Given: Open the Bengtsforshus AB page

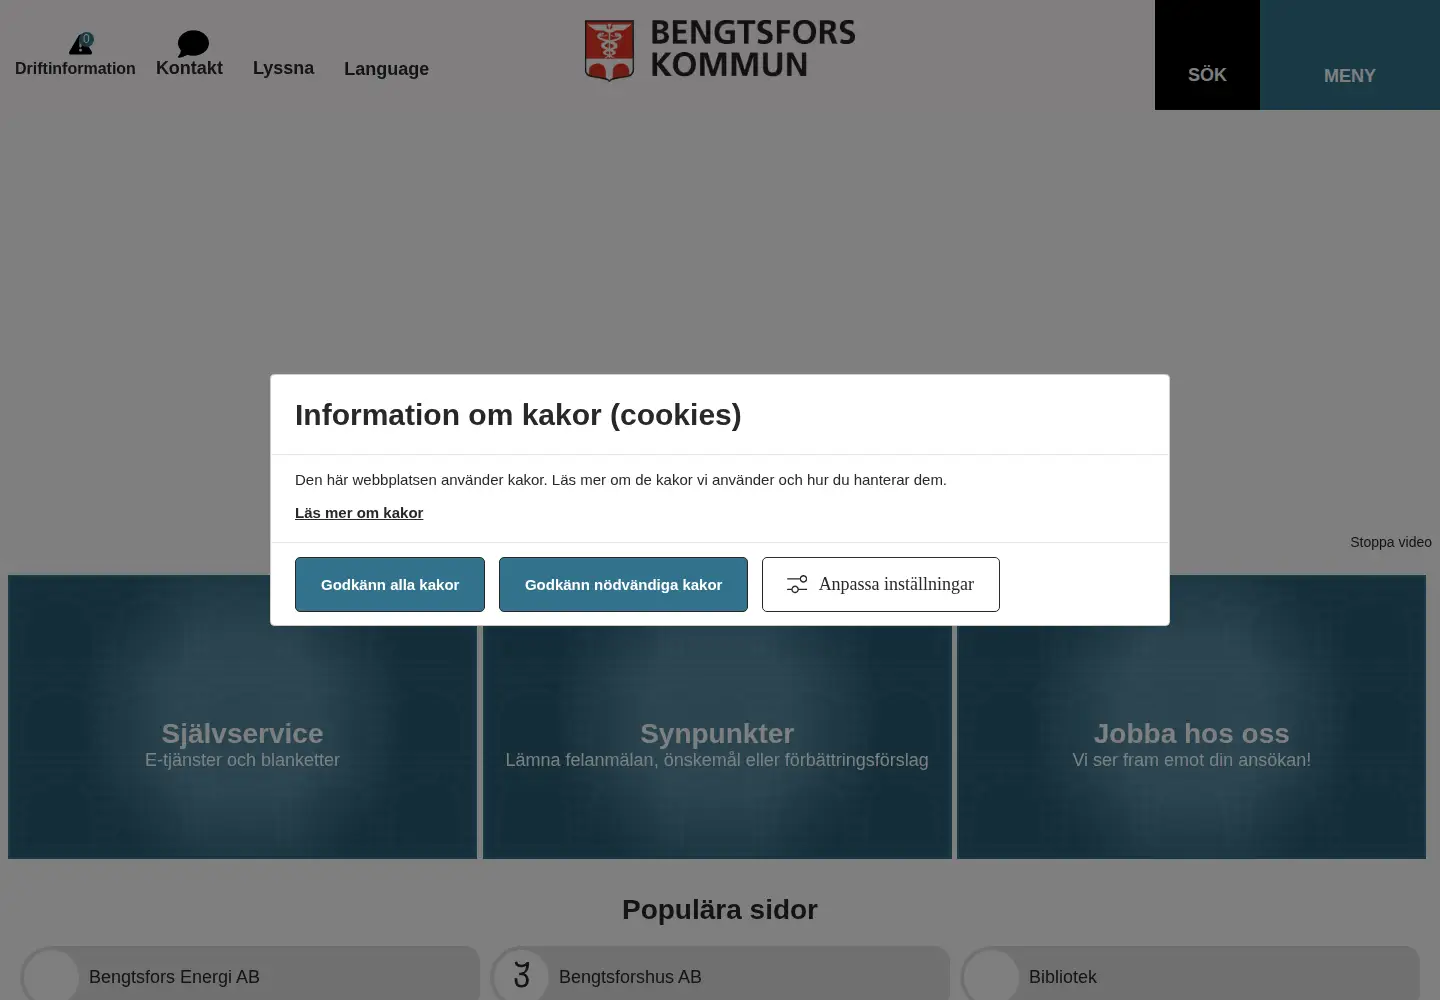Looking at the screenshot, I should (720, 975).
